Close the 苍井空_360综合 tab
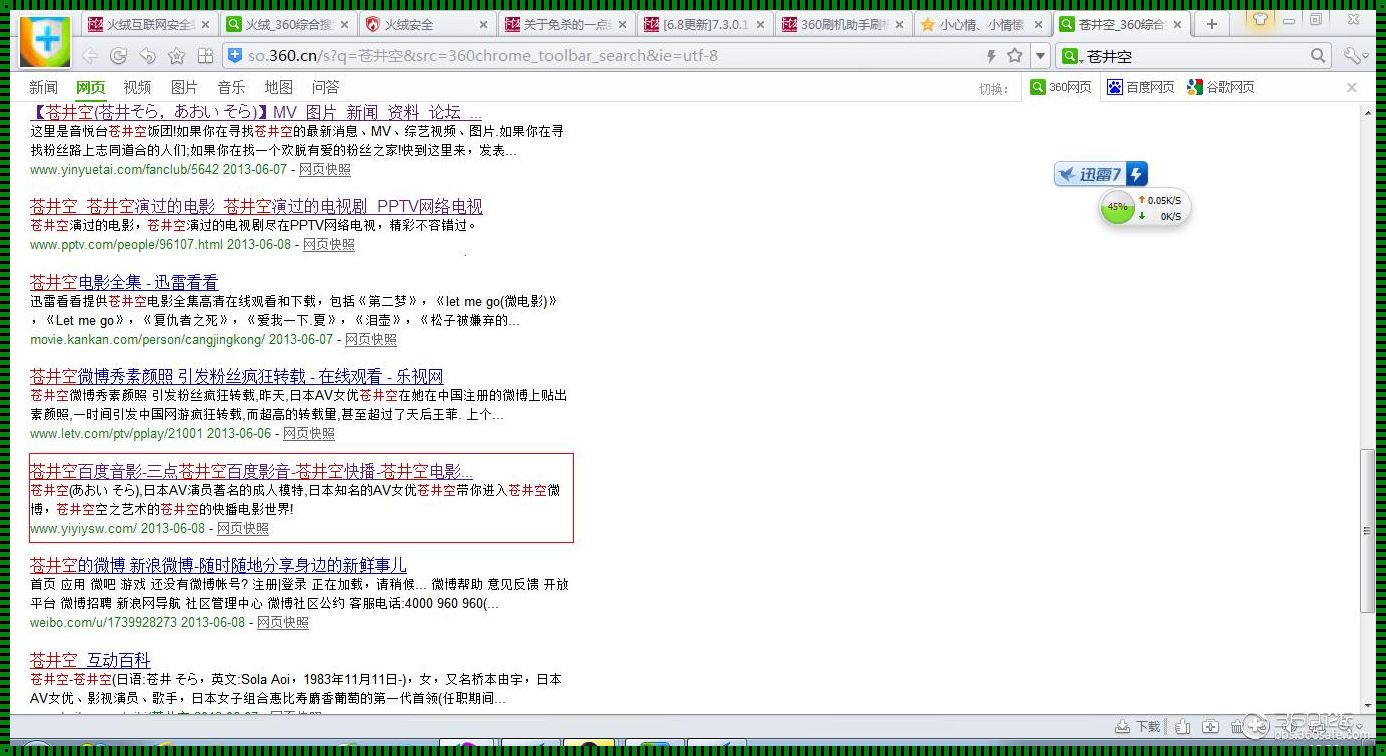Image resolution: width=1386 pixels, height=756 pixels. pyautogui.click(x=1177, y=25)
